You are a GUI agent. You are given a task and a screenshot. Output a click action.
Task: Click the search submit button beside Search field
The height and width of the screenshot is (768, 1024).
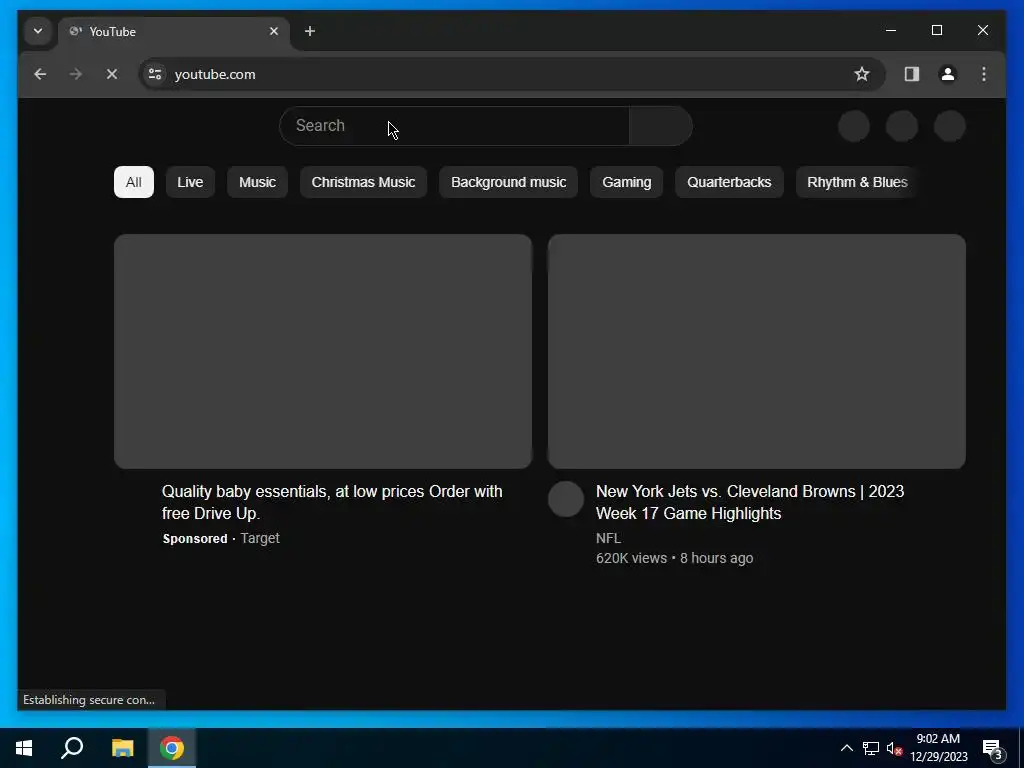click(x=660, y=126)
